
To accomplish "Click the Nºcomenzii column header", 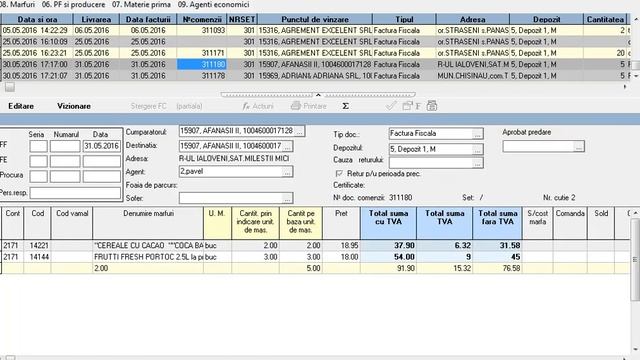I will 202,19.
